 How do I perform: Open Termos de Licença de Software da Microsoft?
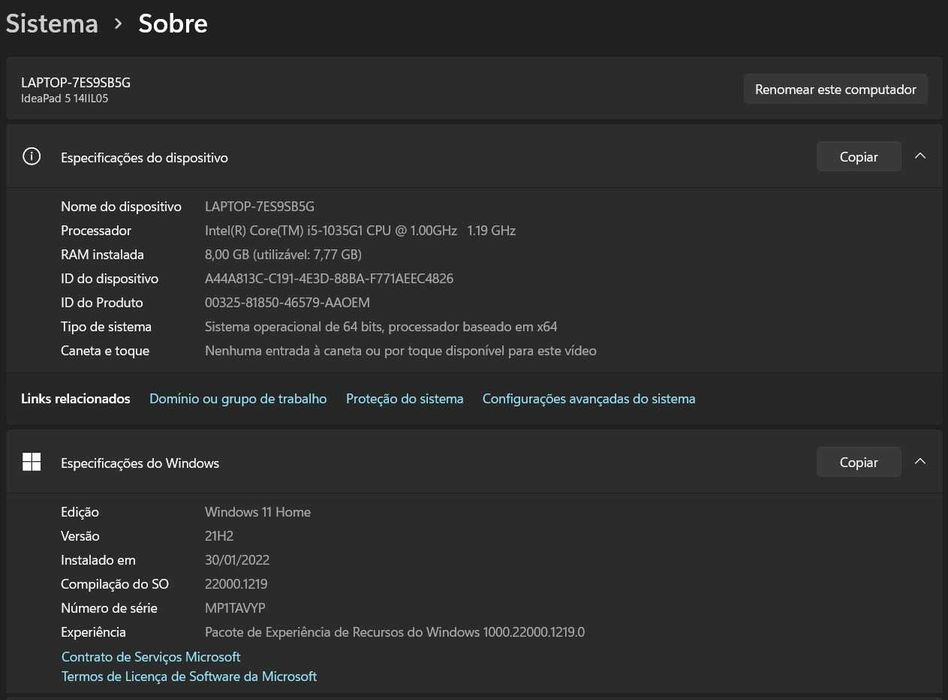pyautogui.click(x=189, y=676)
